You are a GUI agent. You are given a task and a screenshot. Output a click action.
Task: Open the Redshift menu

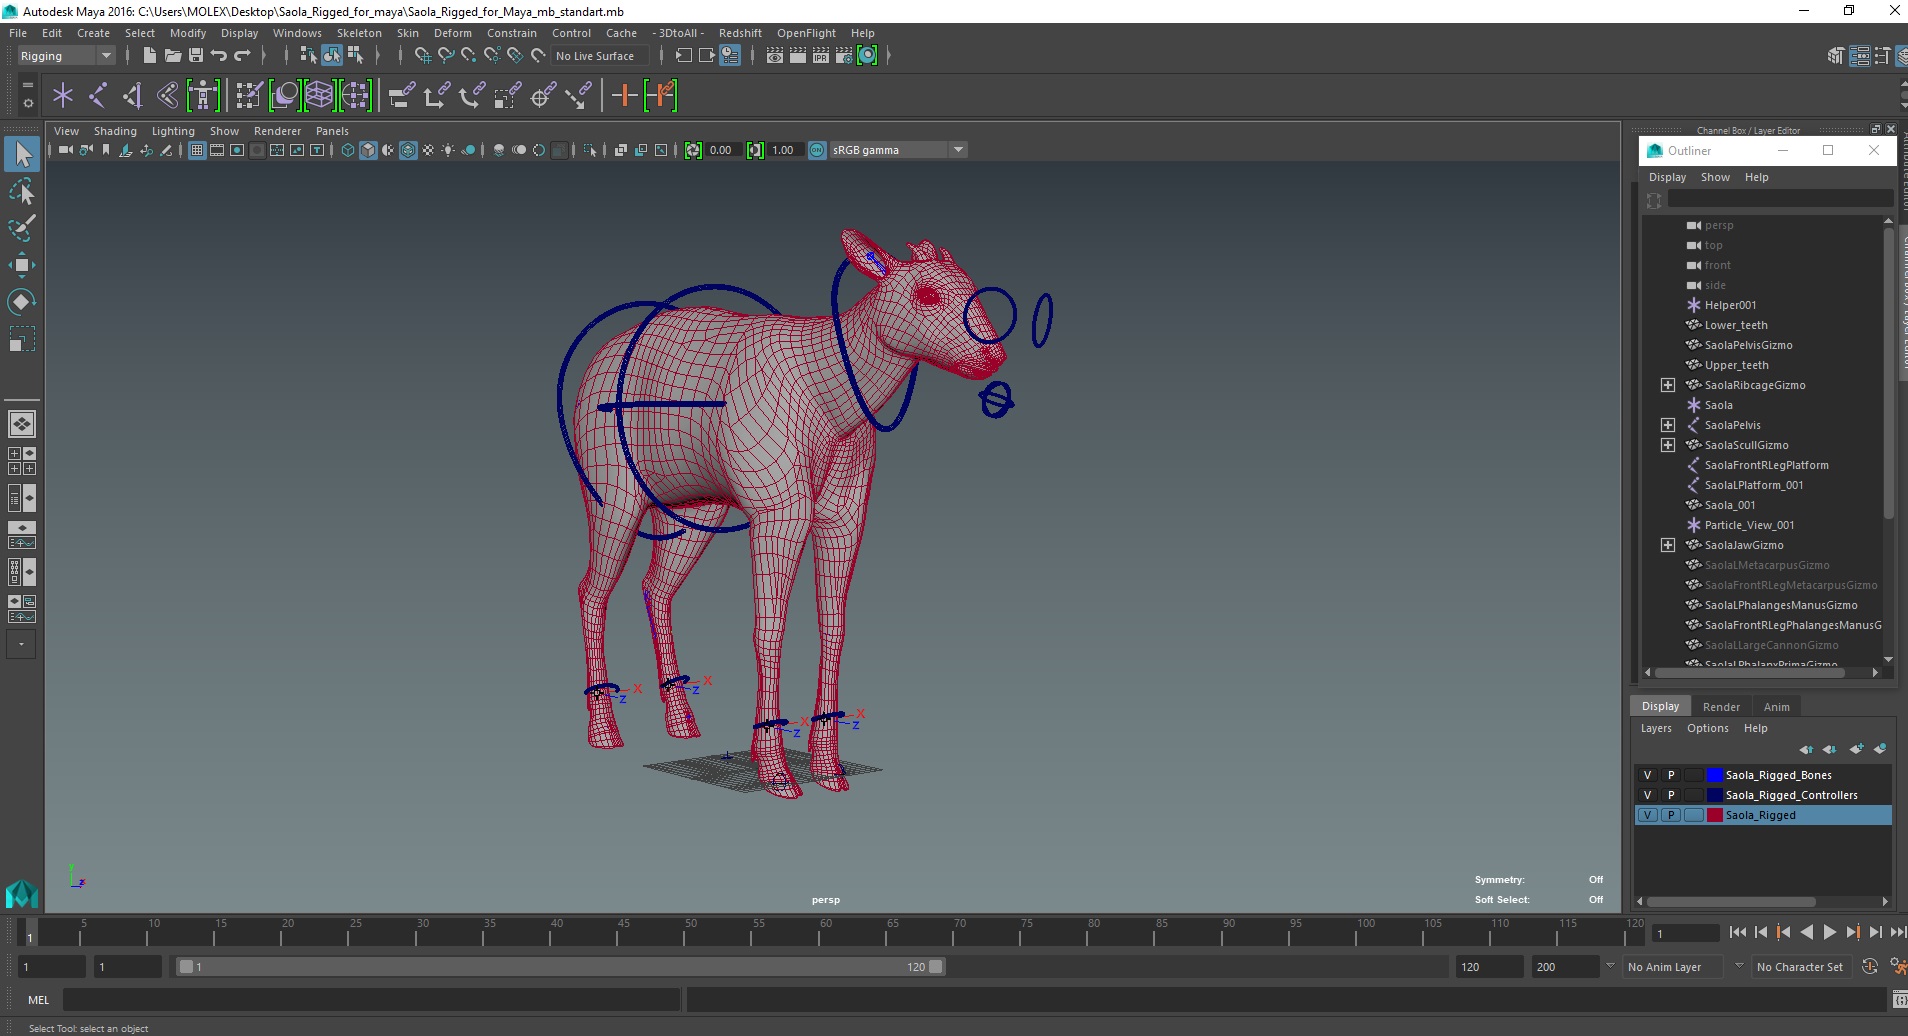[740, 33]
